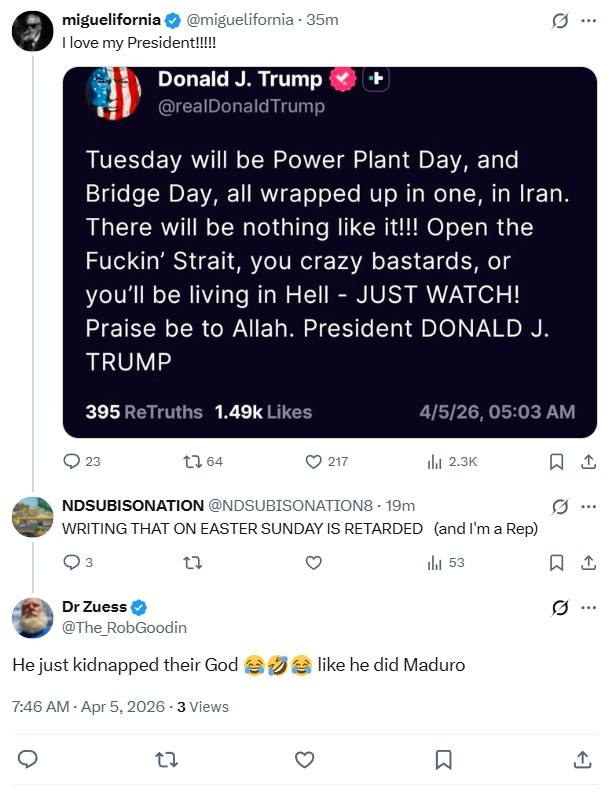Open the @The_RobGoodin profile handle
Image resolution: width=612 pixels, height=793 pixels.
tap(124, 628)
